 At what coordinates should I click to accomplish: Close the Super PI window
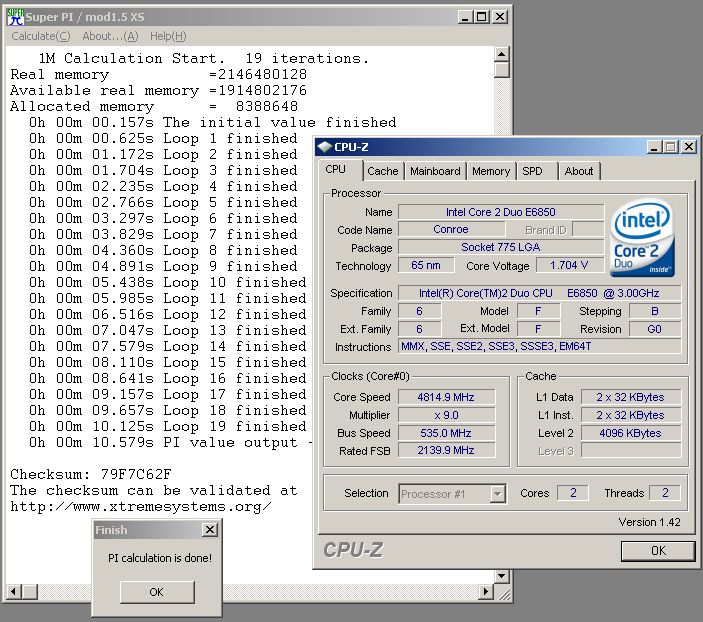click(499, 17)
